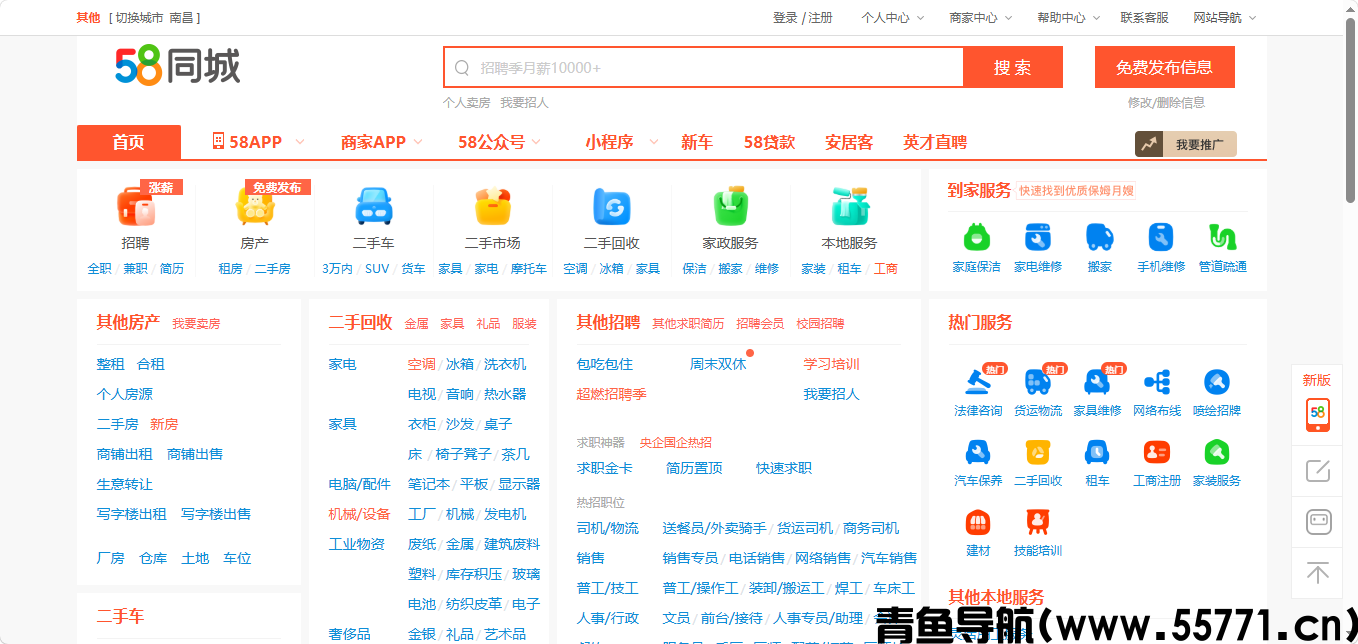Viewport: 1358px width, 644px height.
Task: Open the 登录 link
Action: coord(785,18)
